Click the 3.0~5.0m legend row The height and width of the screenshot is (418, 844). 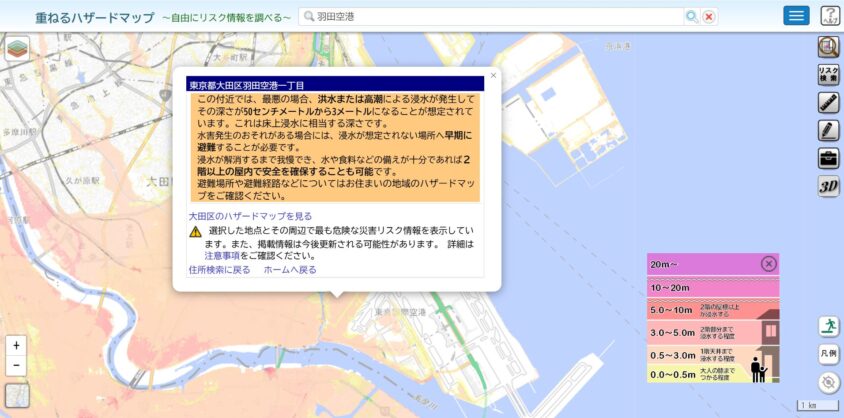713,332
